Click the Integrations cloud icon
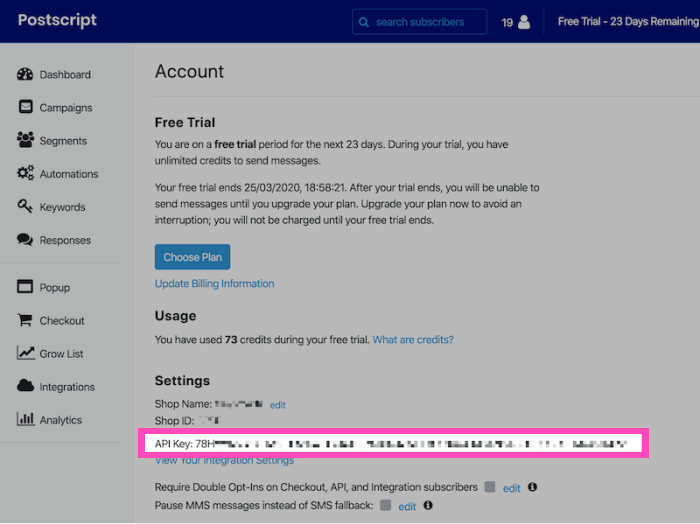 (x=25, y=387)
